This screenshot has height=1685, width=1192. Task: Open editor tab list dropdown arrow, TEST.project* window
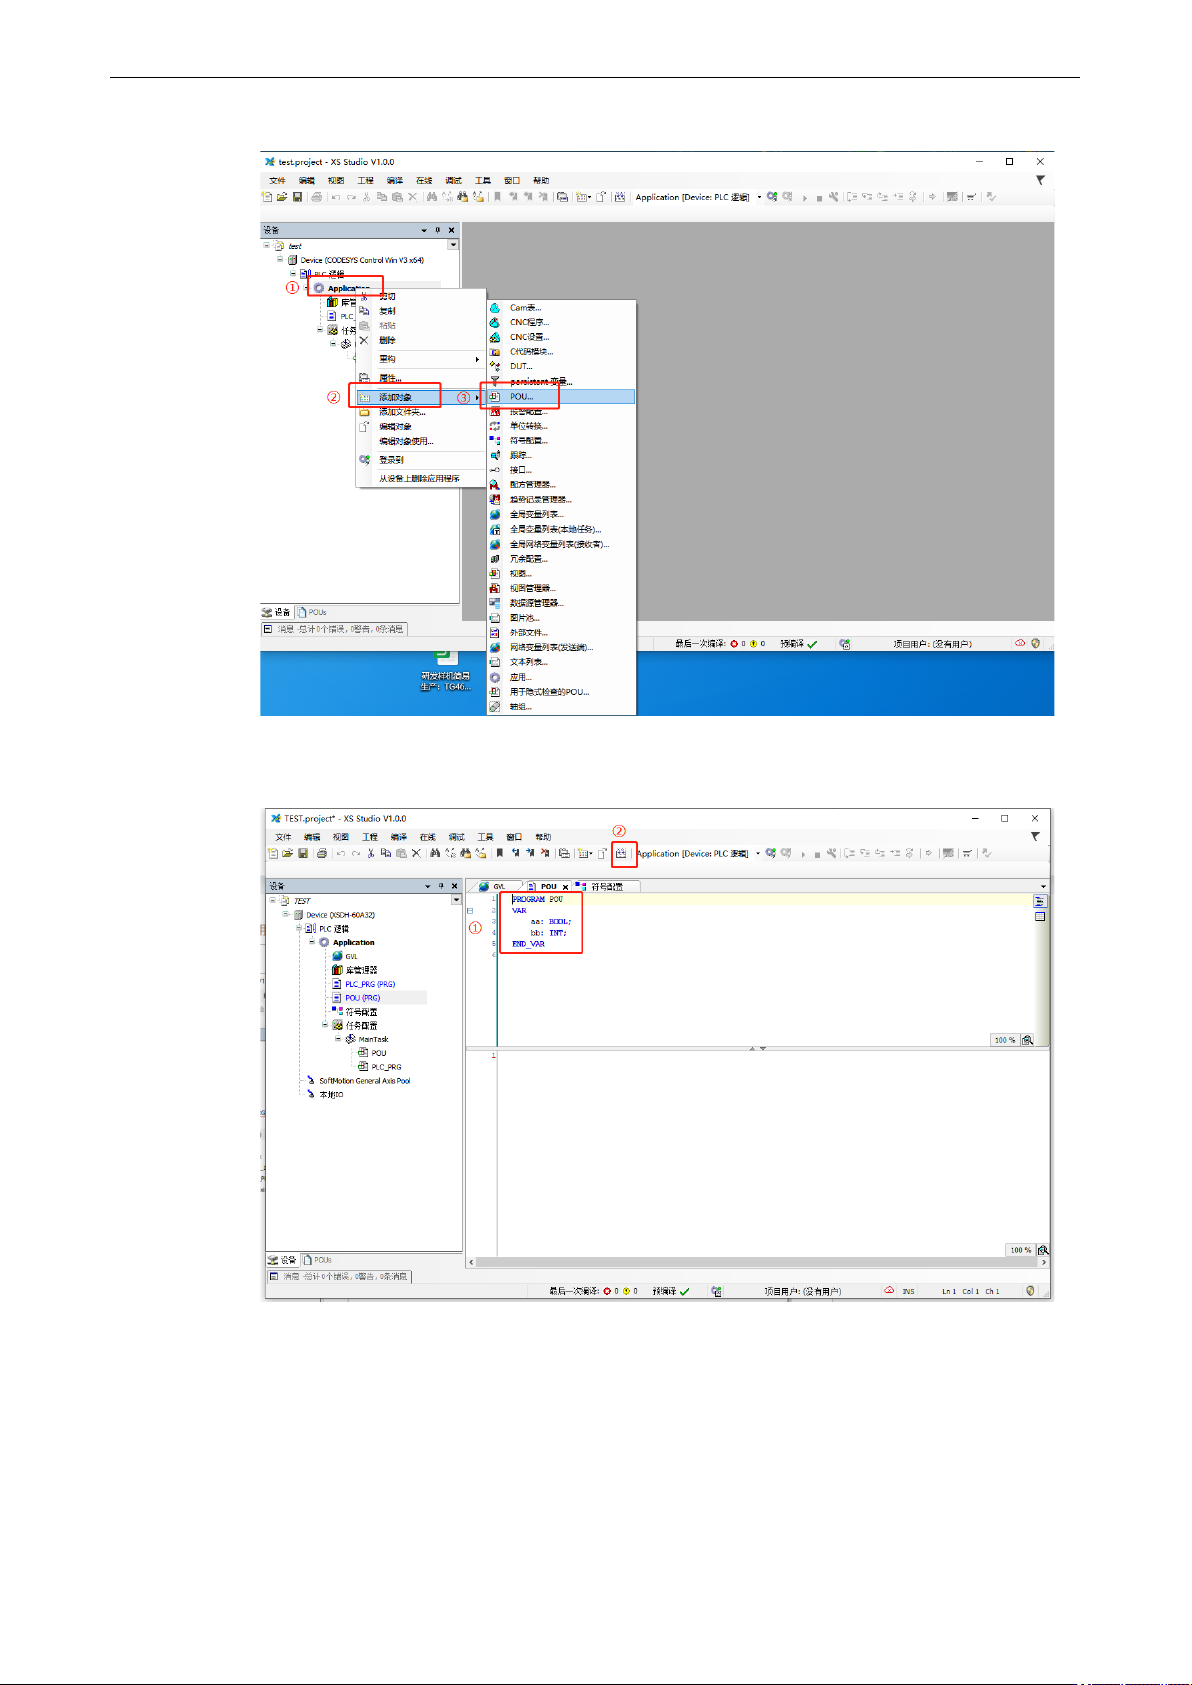(1043, 886)
